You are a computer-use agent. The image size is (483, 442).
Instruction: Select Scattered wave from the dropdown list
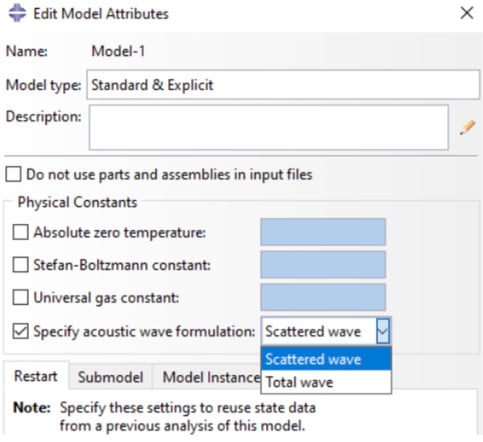pos(326,359)
